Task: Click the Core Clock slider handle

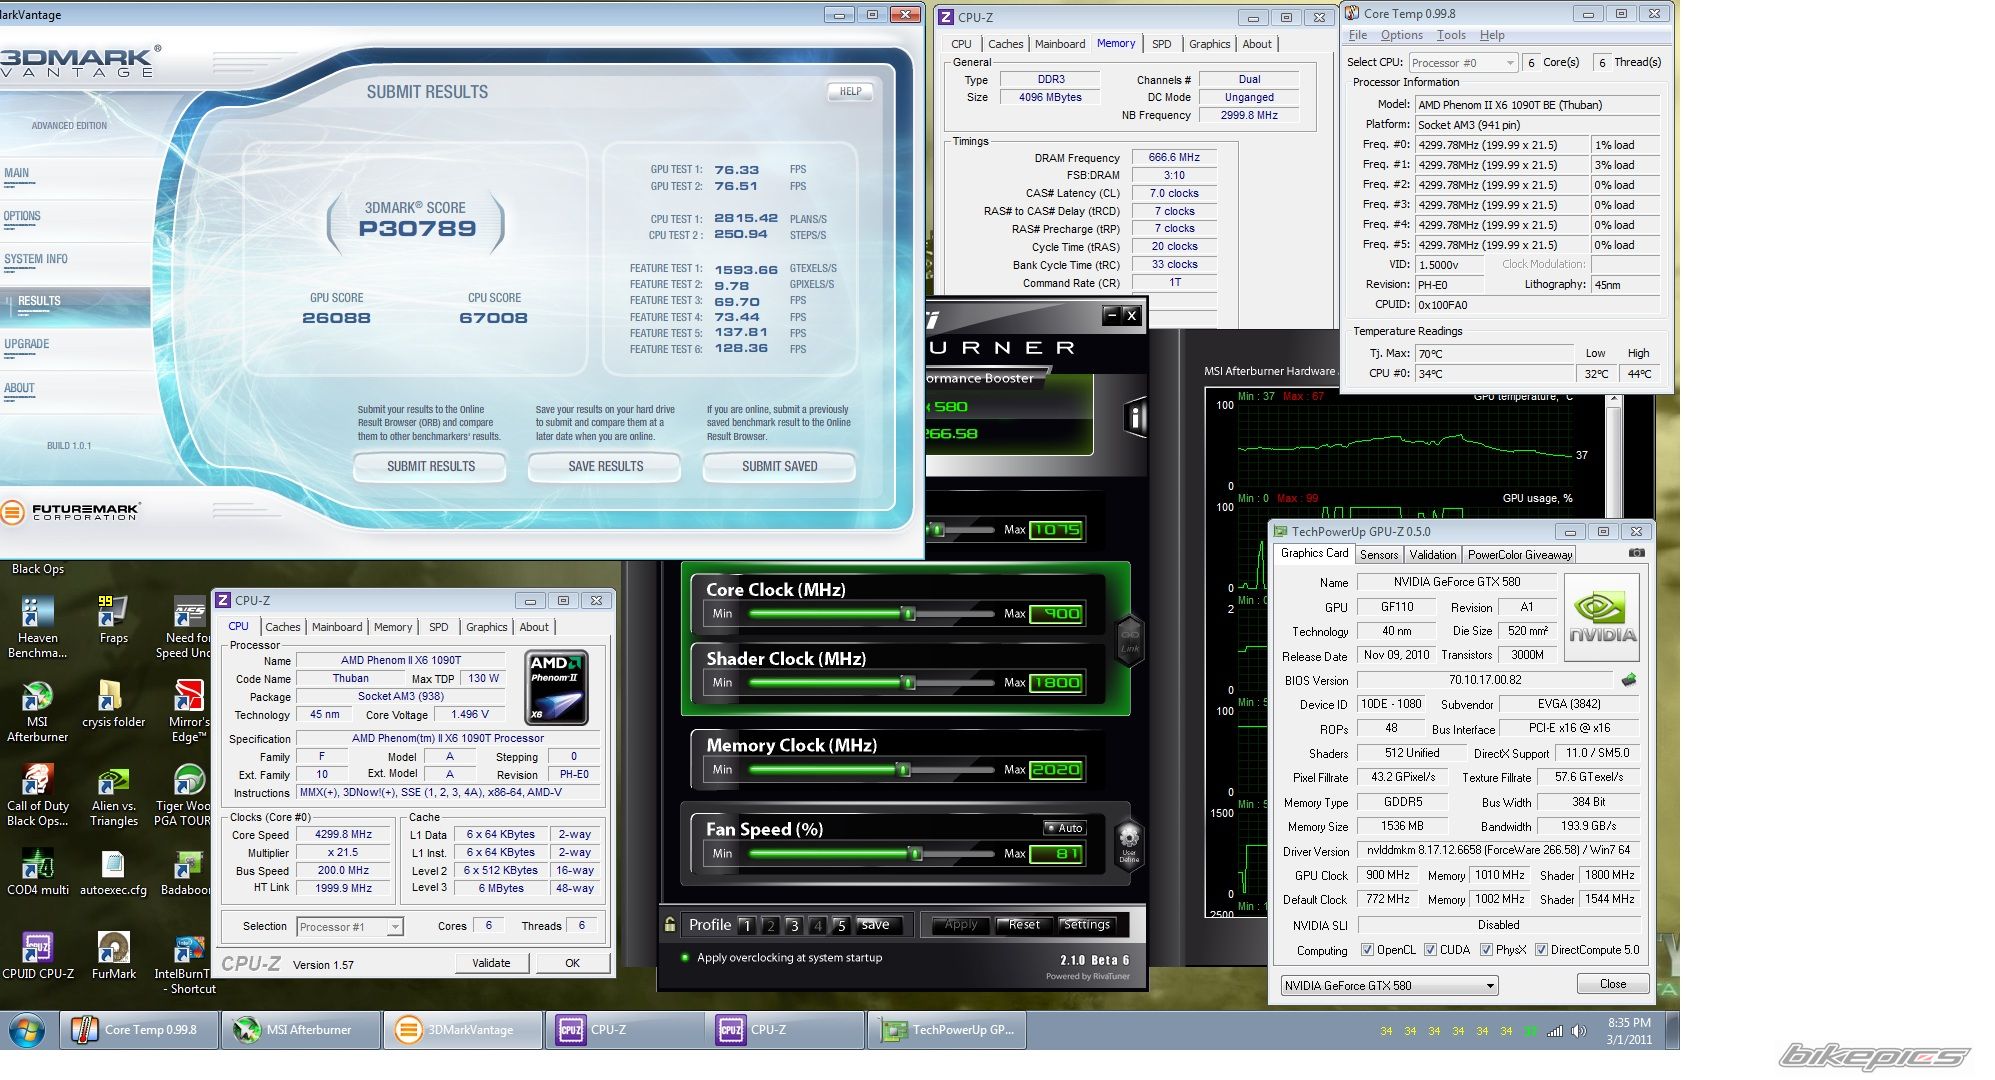Action: click(909, 614)
